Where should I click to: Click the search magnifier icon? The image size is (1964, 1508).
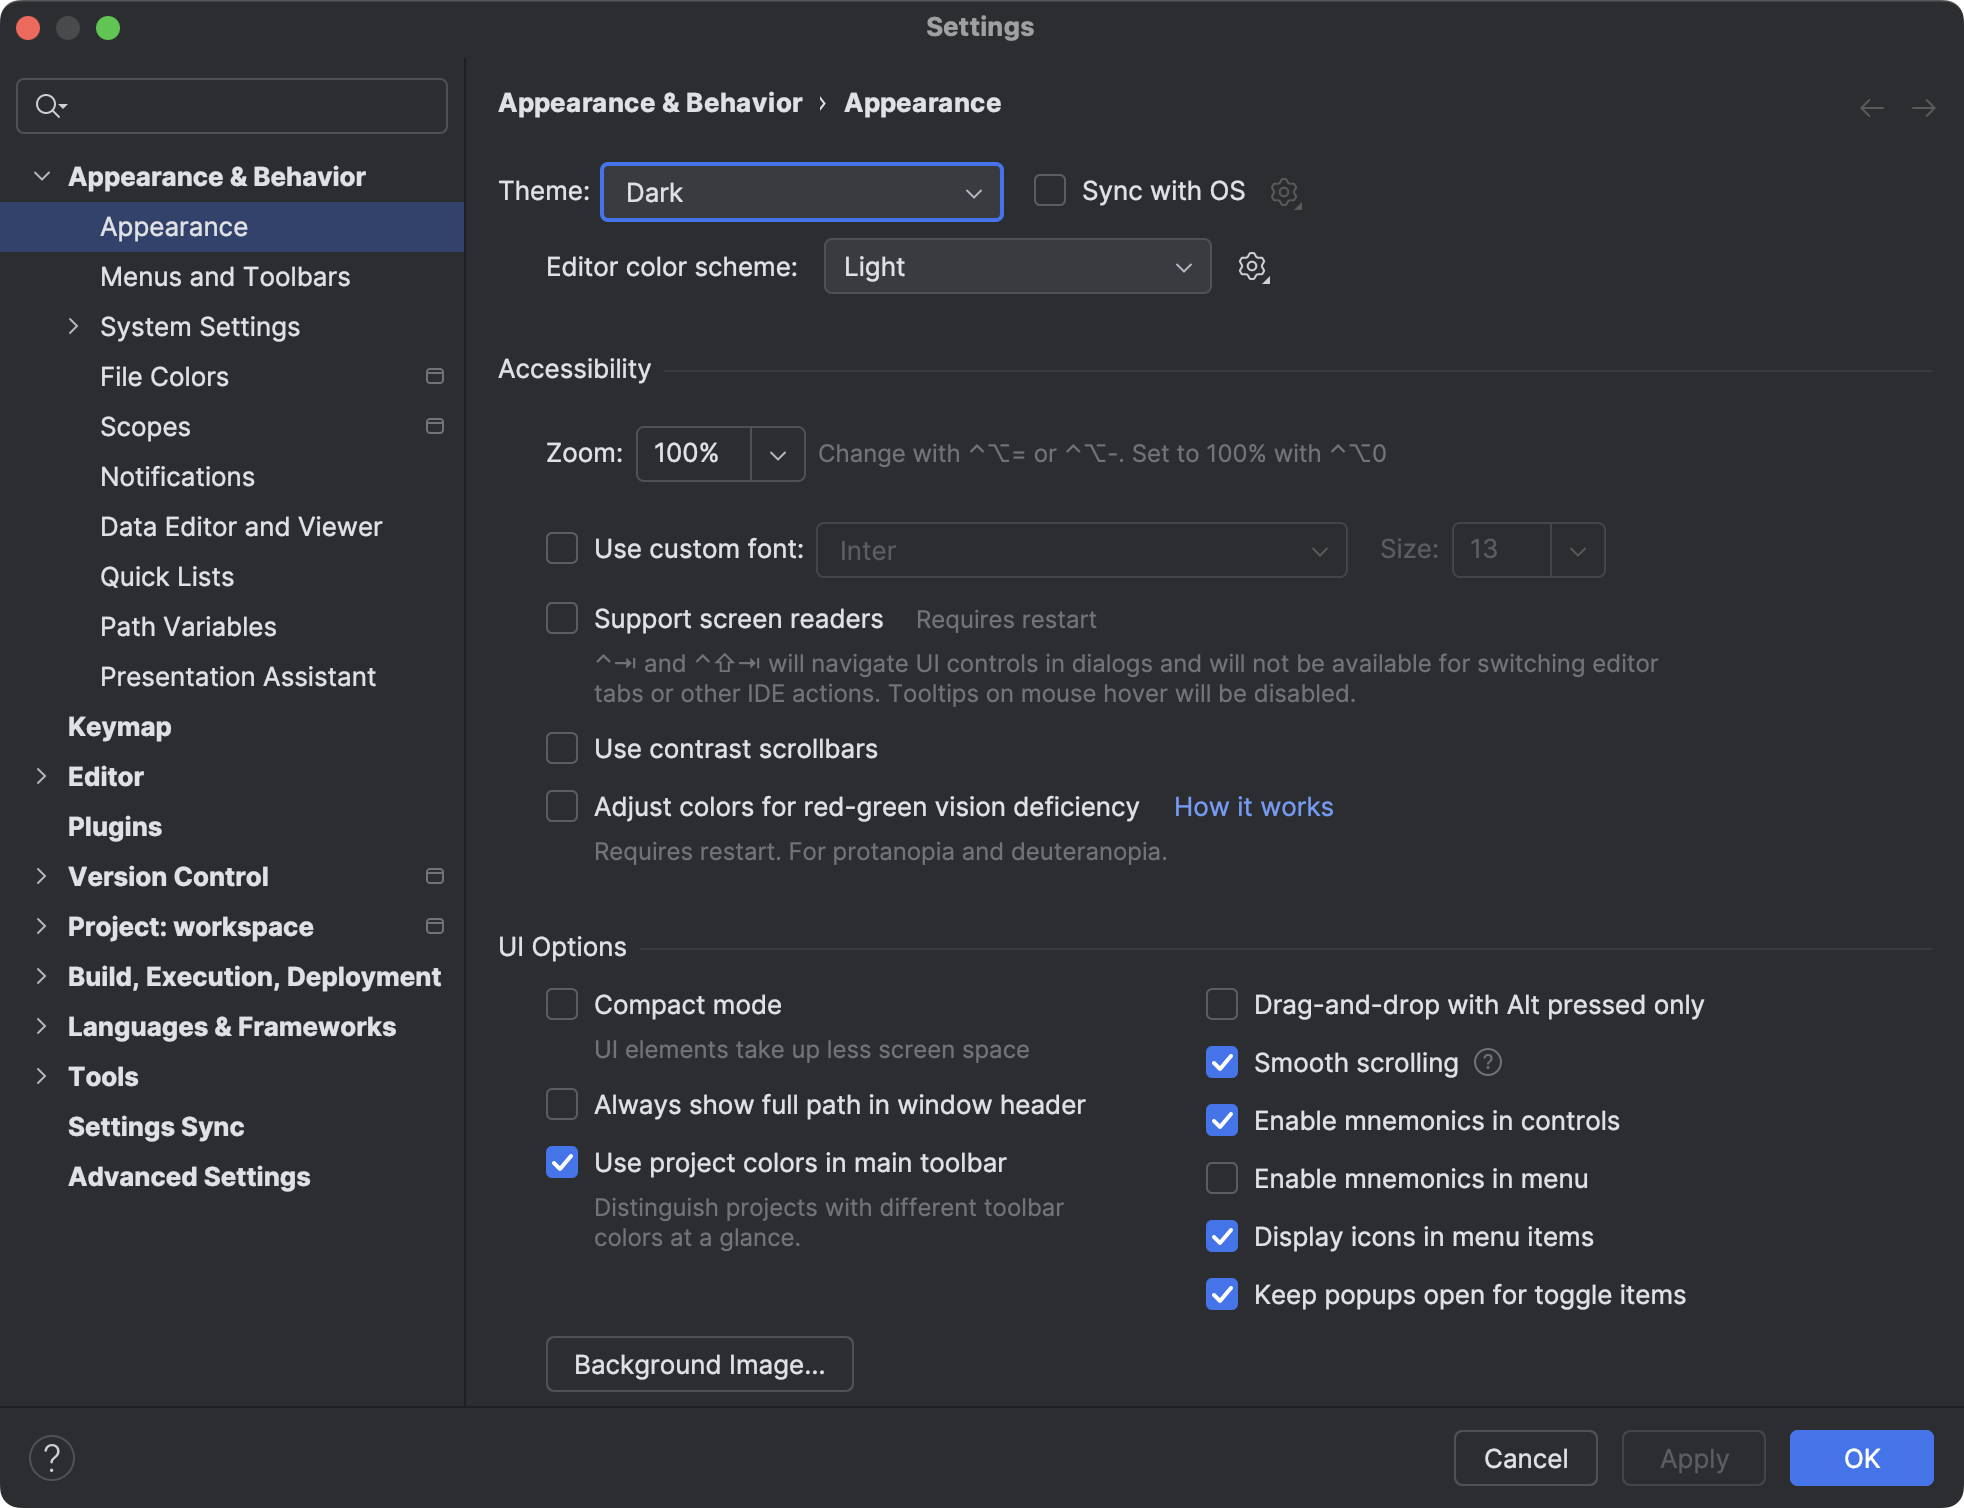50,105
